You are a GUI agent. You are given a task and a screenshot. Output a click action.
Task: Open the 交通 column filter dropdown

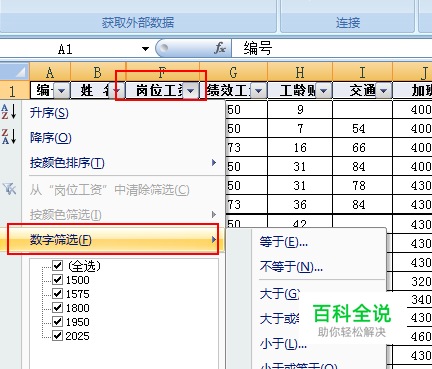coord(383,90)
